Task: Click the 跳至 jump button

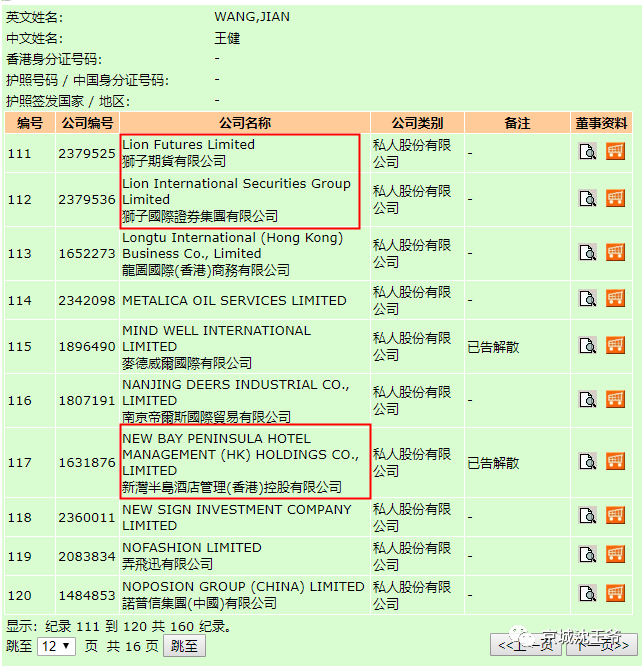Action: click(184, 646)
